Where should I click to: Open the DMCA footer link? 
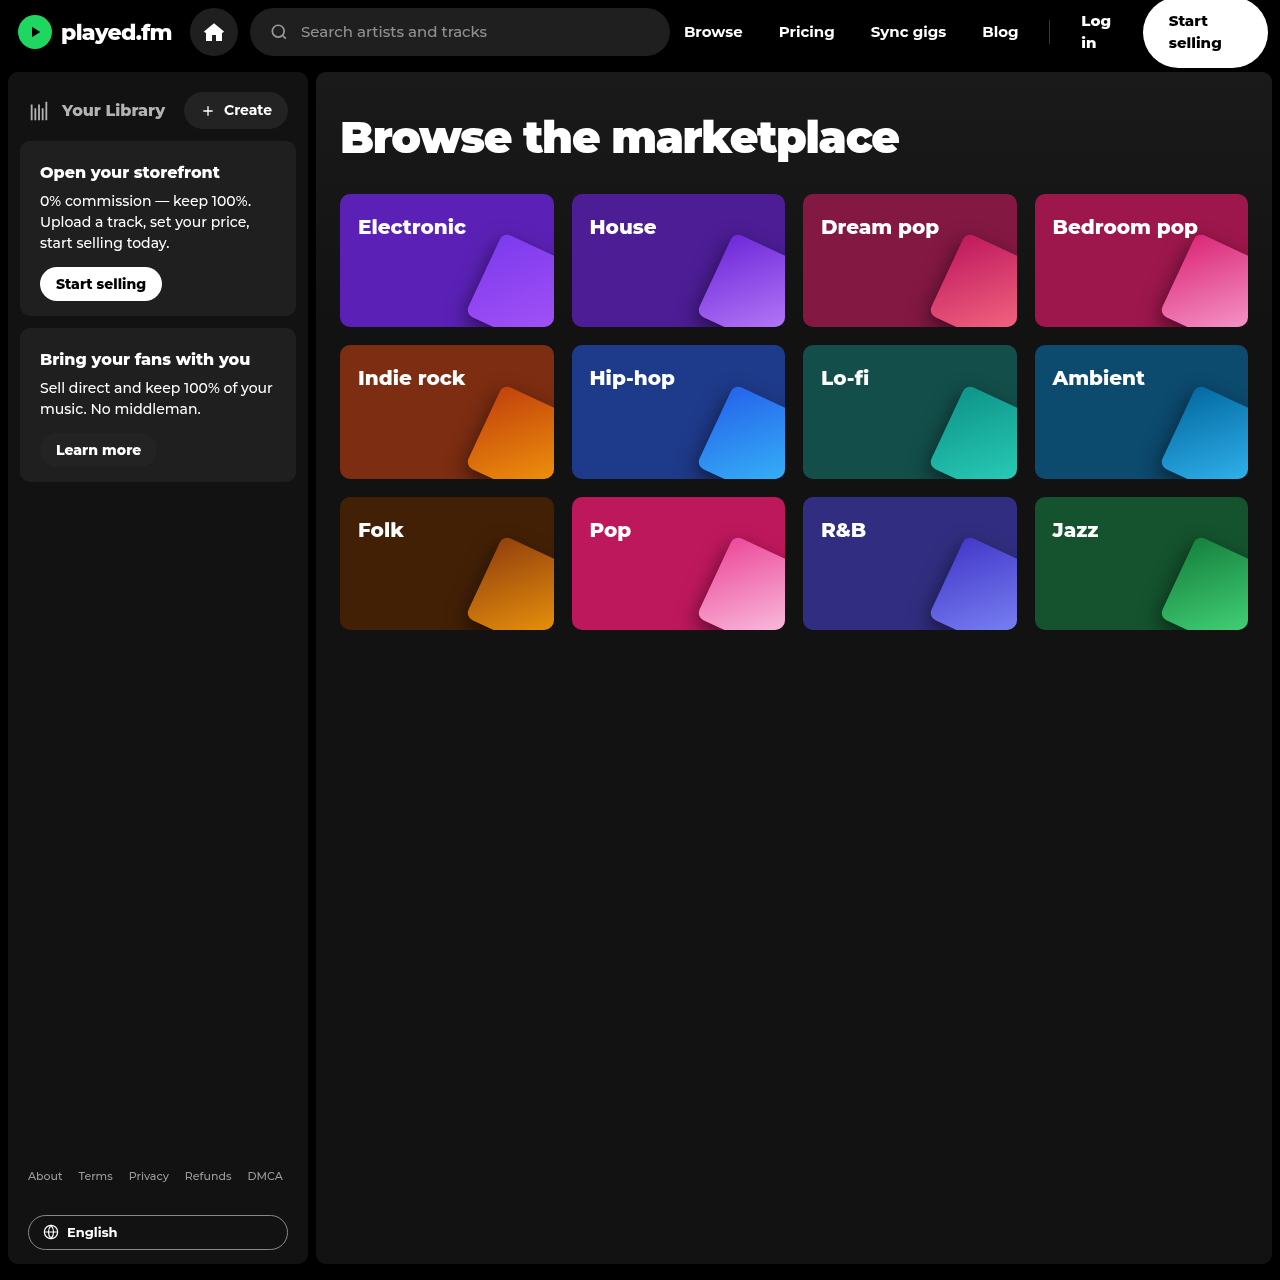click(x=265, y=1176)
